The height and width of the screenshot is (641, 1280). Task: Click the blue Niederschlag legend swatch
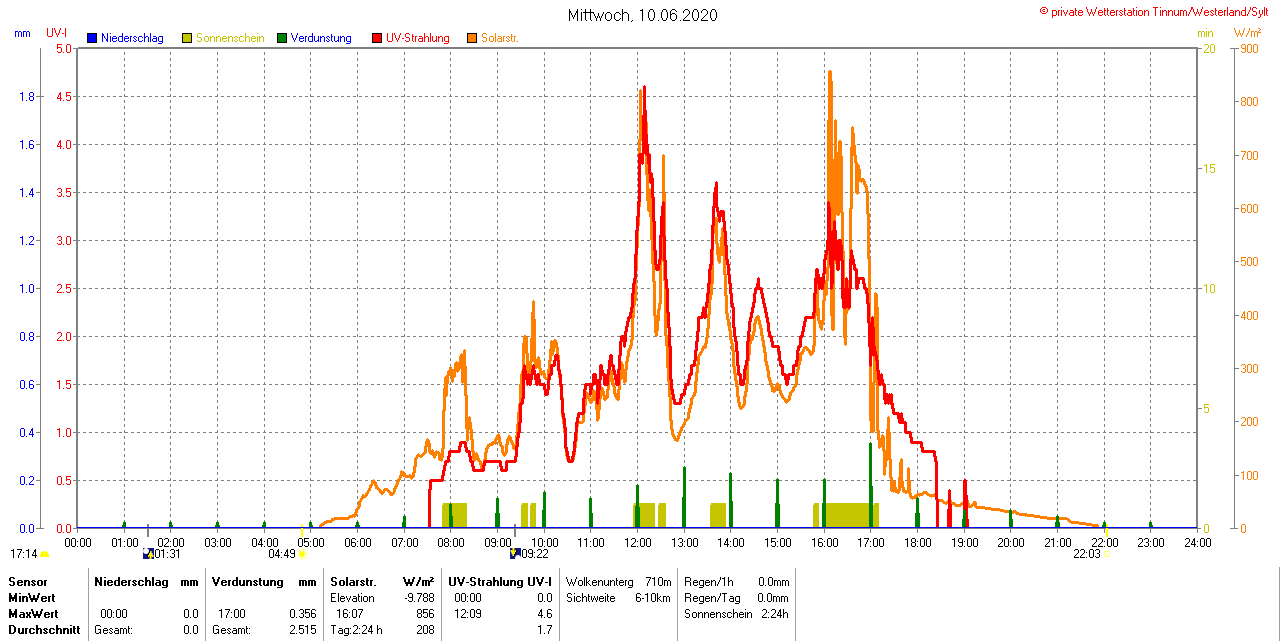[92, 38]
